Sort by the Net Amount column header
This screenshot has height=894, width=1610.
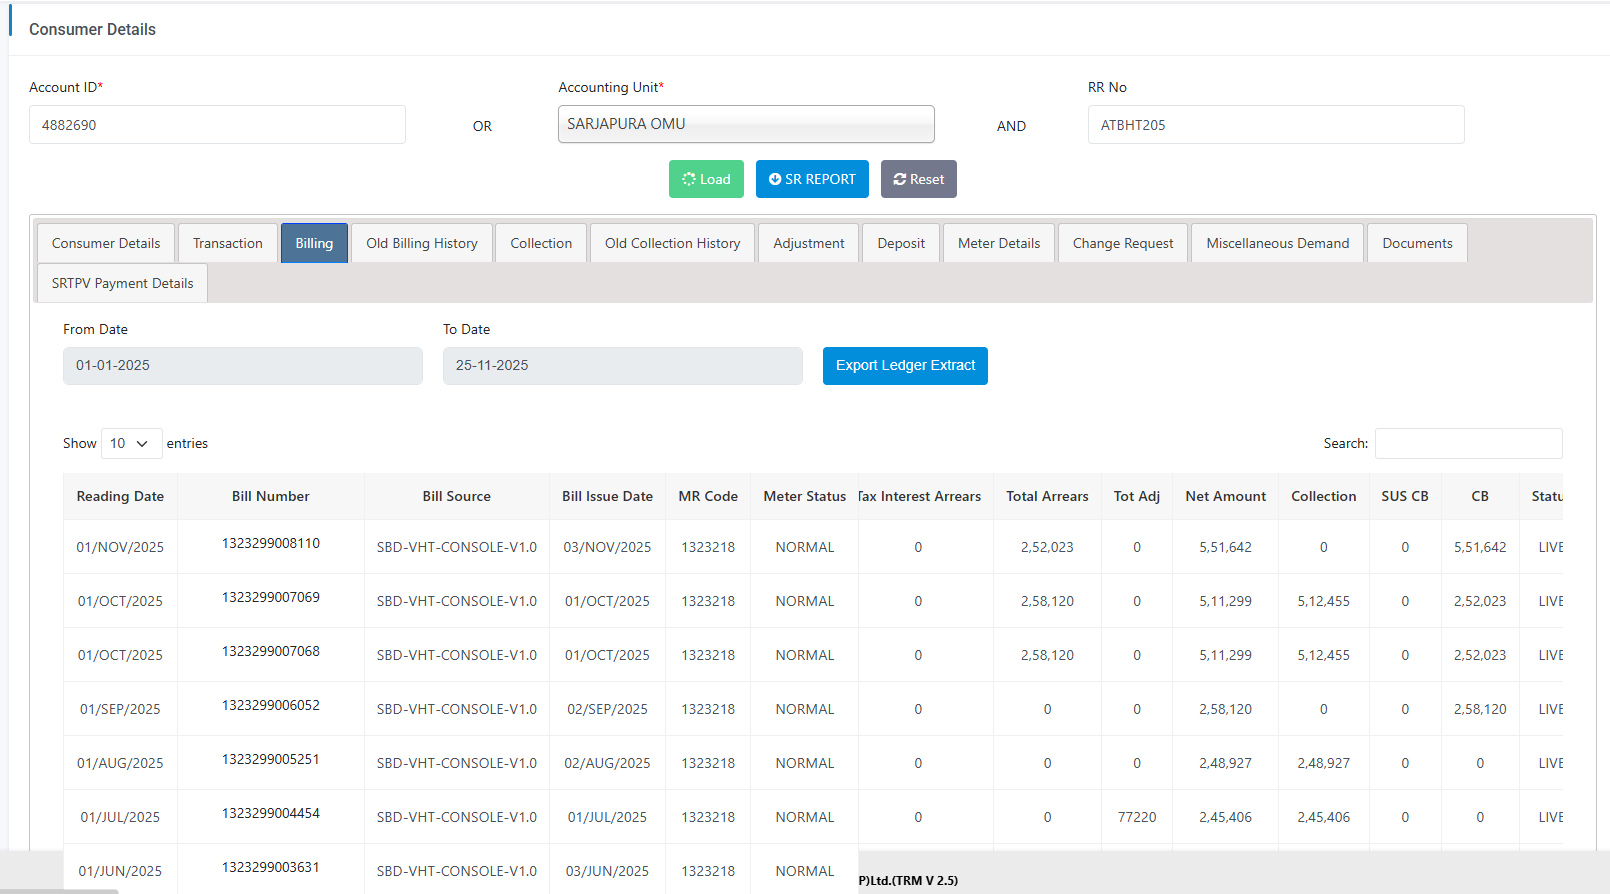[x=1225, y=496]
